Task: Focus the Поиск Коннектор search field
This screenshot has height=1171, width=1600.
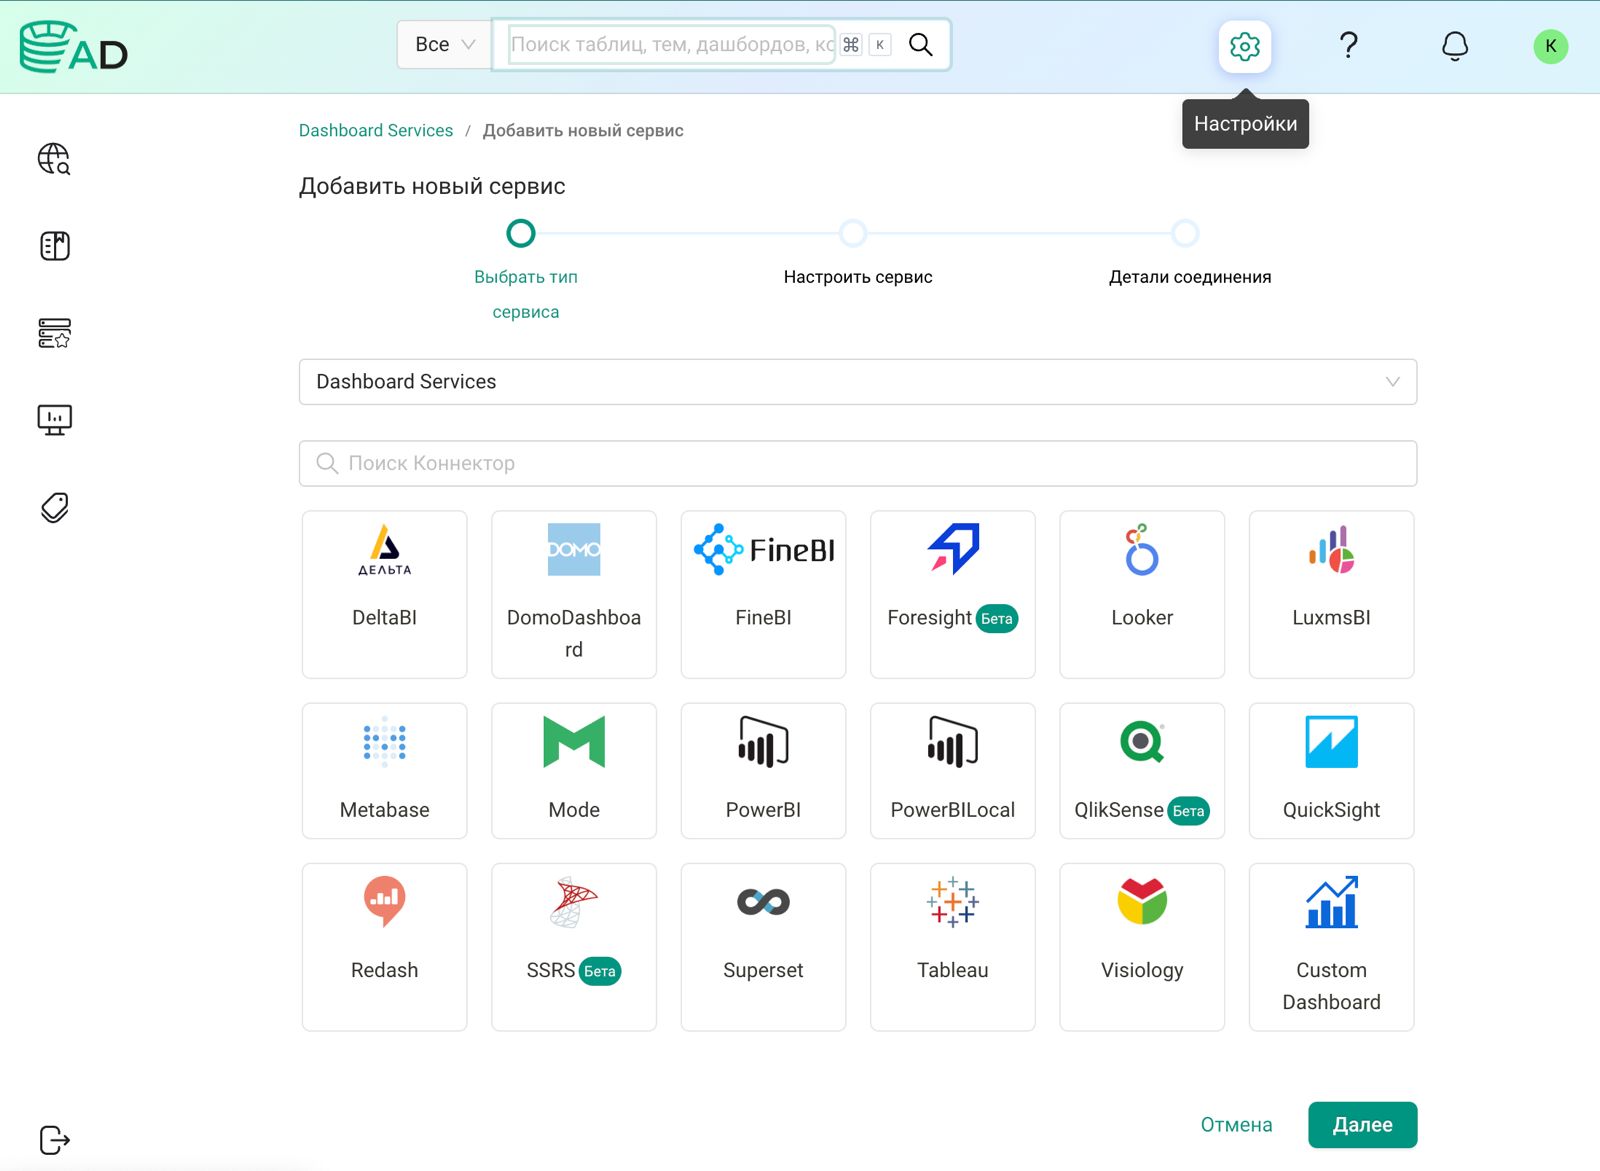Action: click(x=857, y=463)
